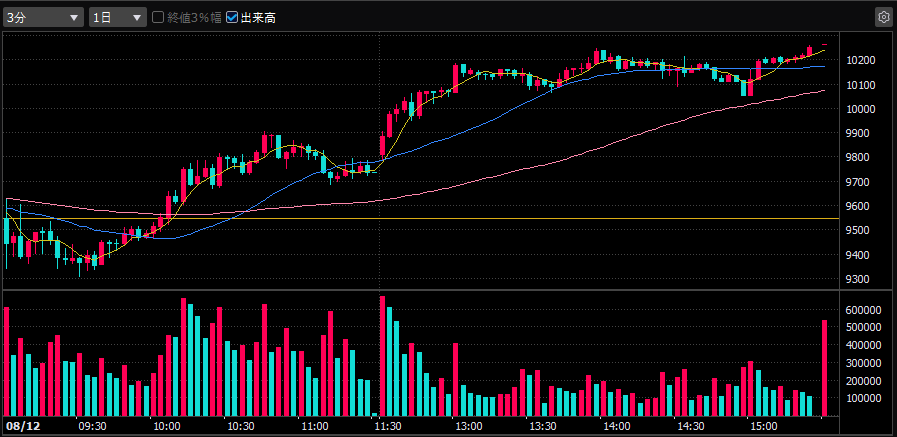Click the 10:30 time axis label
897x437 pixels.
[241, 427]
